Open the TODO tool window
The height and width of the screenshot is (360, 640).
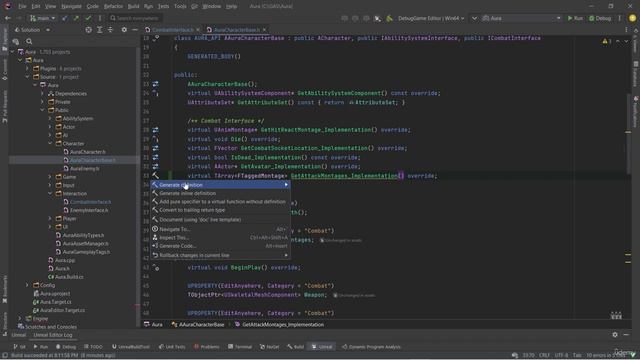[x=93, y=347]
